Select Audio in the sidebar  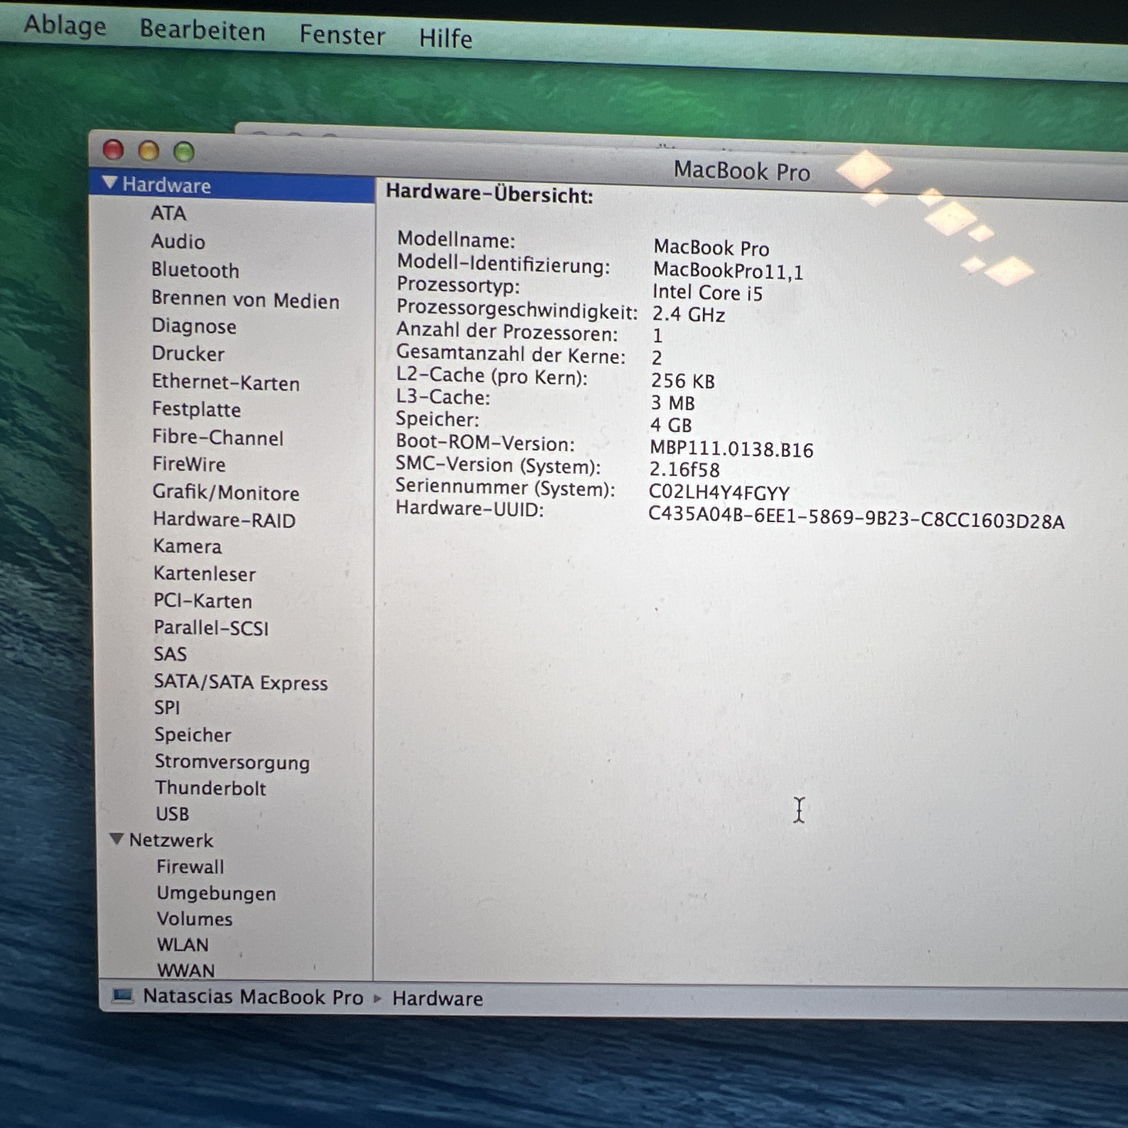178,242
